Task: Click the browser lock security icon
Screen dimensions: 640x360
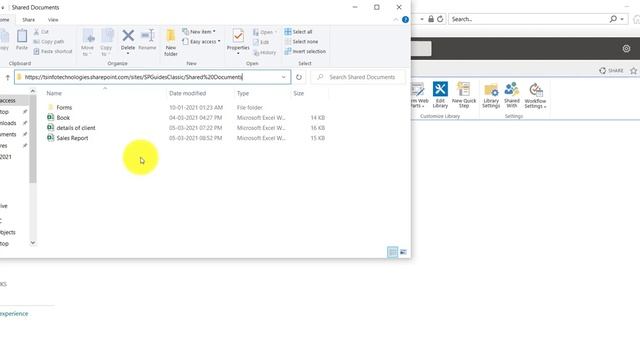Action: click(431, 19)
